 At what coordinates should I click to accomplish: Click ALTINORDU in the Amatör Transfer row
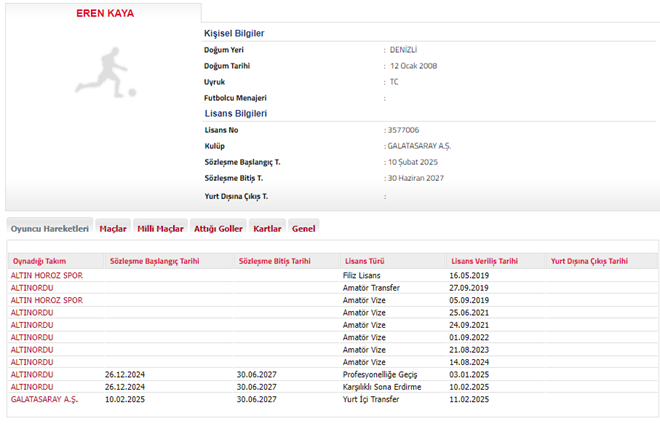click(x=31, y=286)
